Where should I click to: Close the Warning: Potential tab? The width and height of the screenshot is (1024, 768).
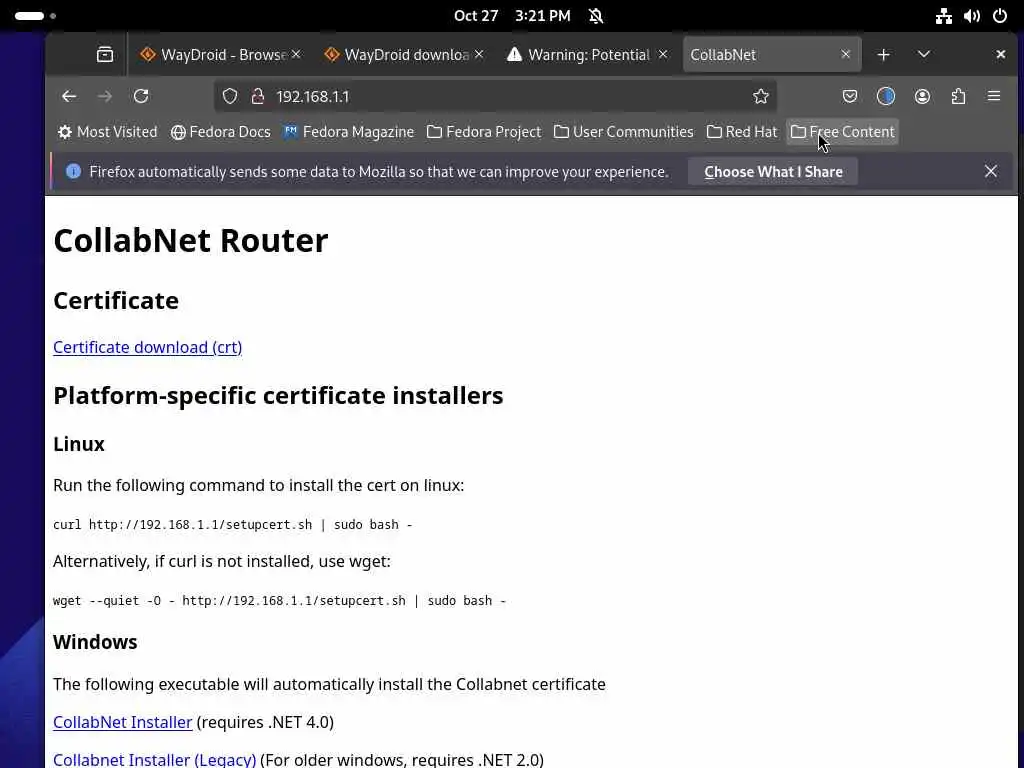[663, 54]
